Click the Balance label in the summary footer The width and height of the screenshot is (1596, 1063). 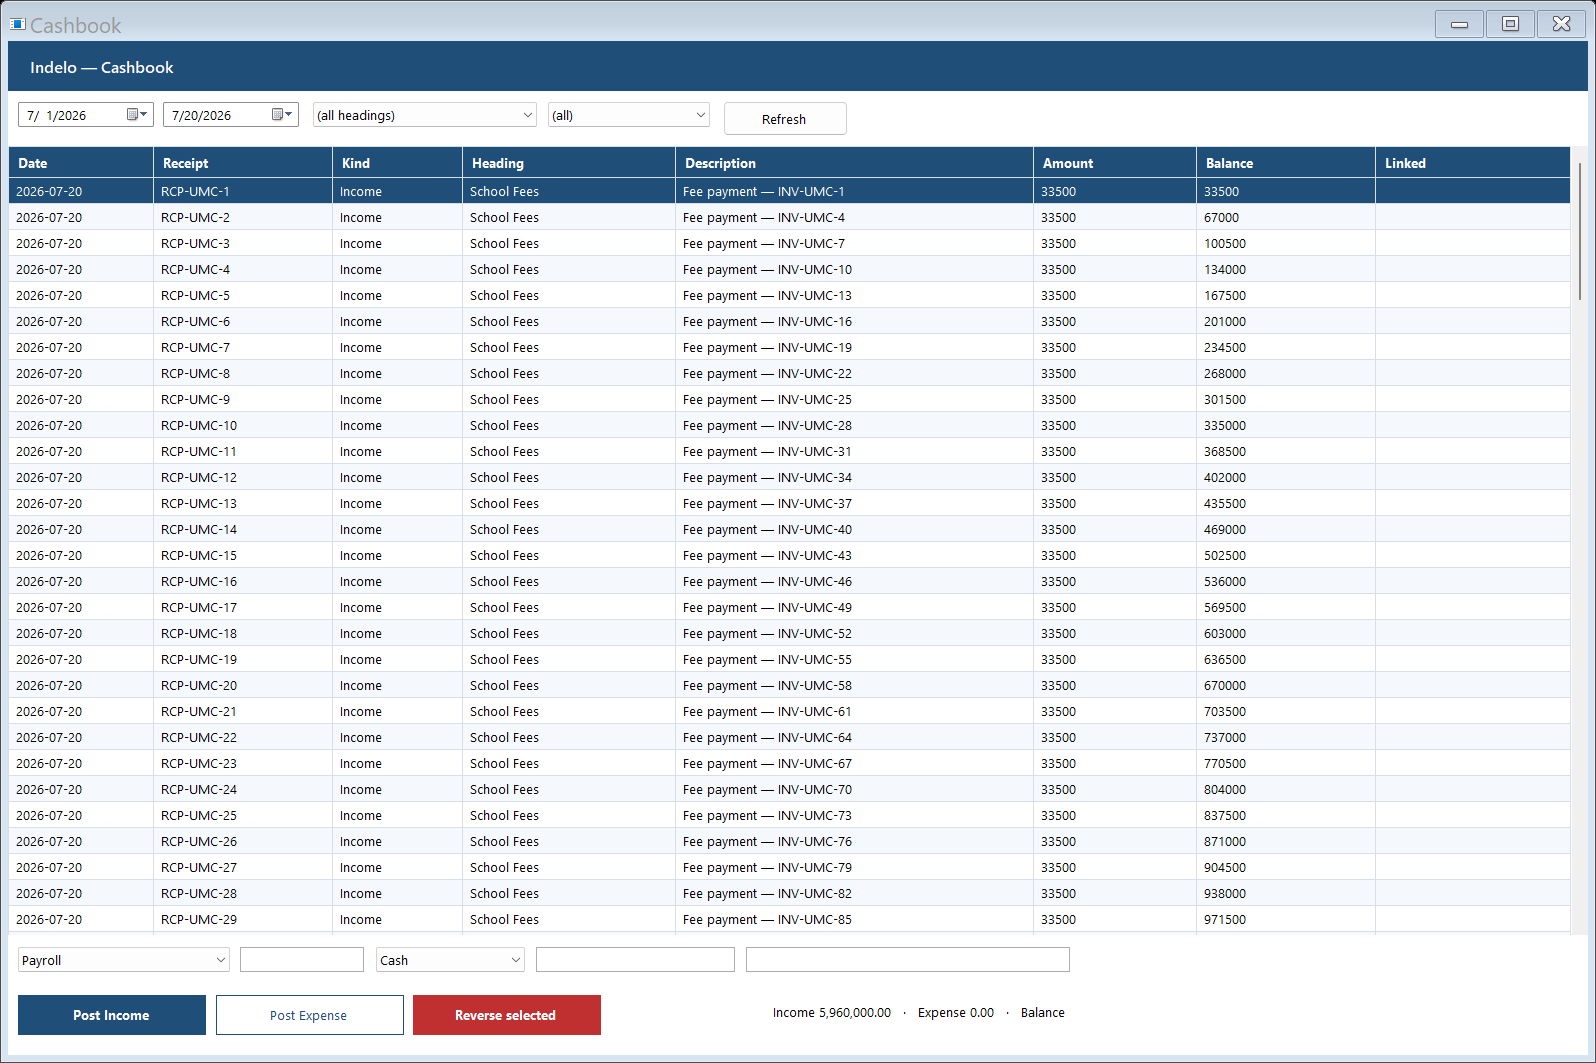tap(1043, 1012)
